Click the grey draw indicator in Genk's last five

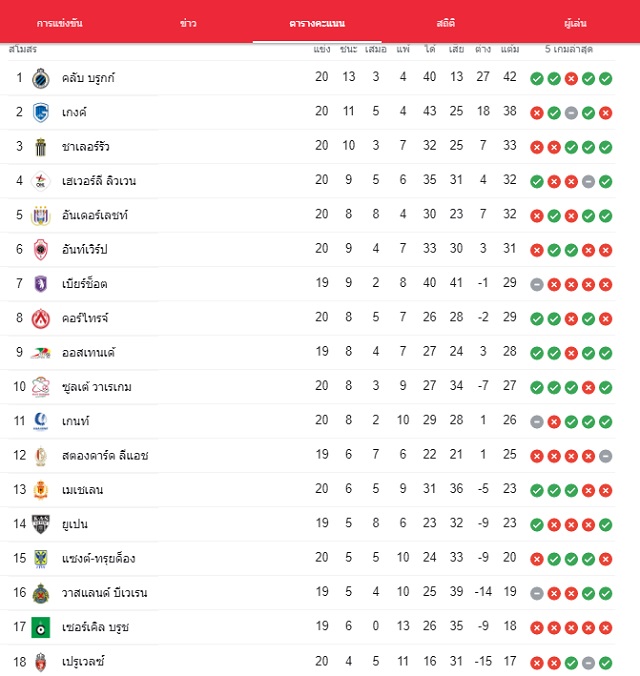(x=571, y=113)
